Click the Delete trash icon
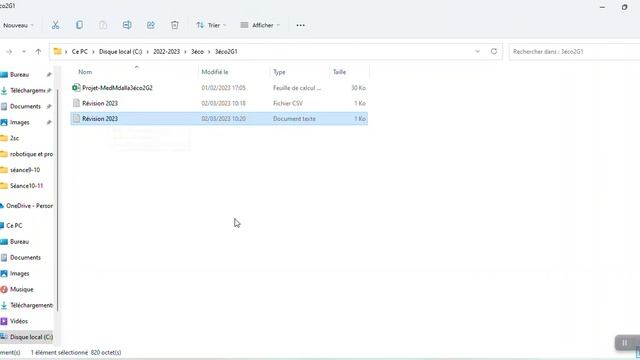The height and width of the screenshot is (360, 640). pyautogui.click(x=175, y=25)
